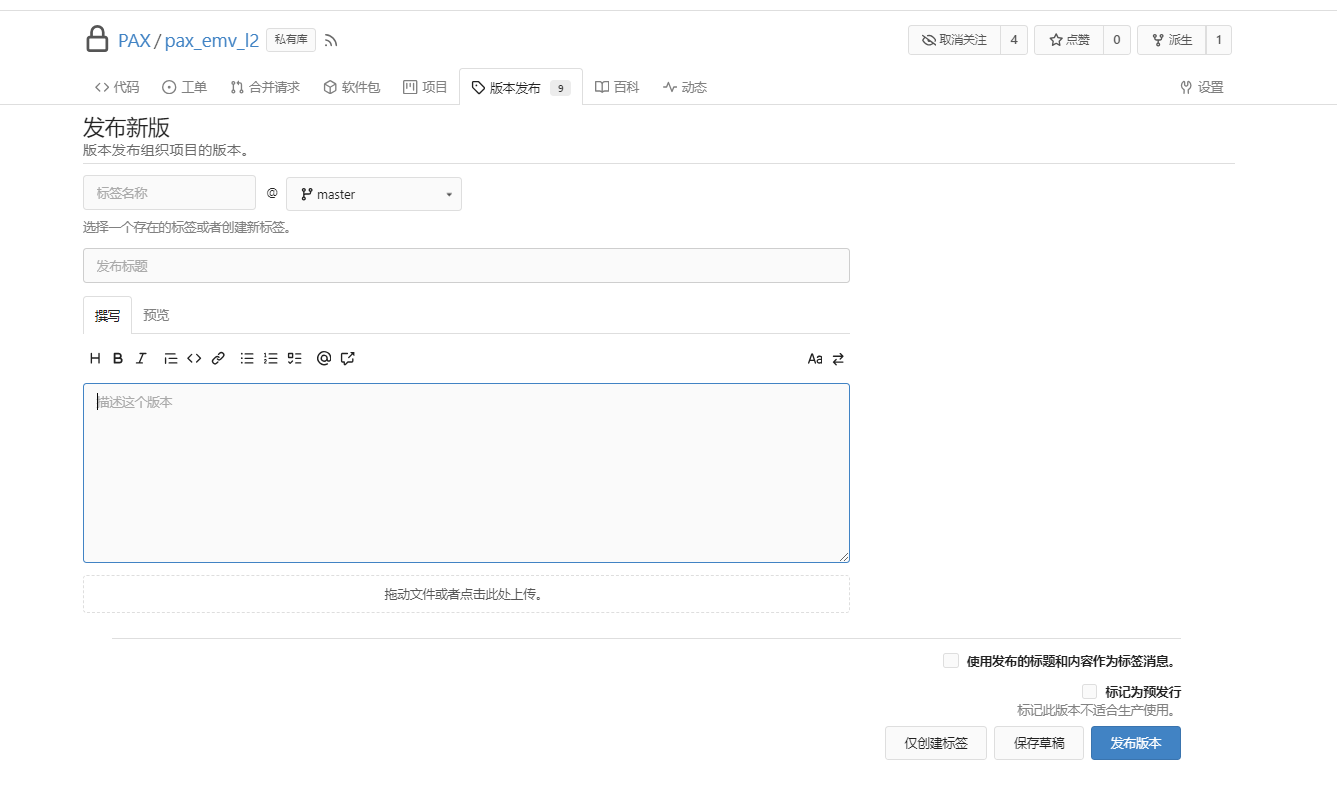This screenshot has width=1337, height=787.
Task: Insert code with the angle brackets icon
Action: point(194,358)
